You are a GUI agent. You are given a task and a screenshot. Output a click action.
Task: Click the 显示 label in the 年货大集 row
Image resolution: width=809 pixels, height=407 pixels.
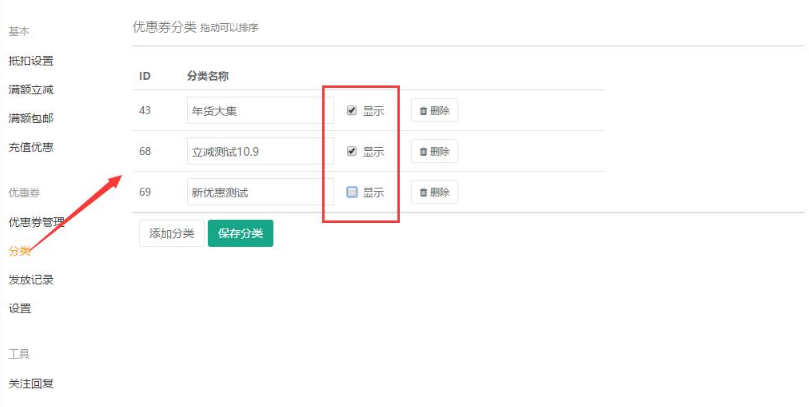pos(374,110)
